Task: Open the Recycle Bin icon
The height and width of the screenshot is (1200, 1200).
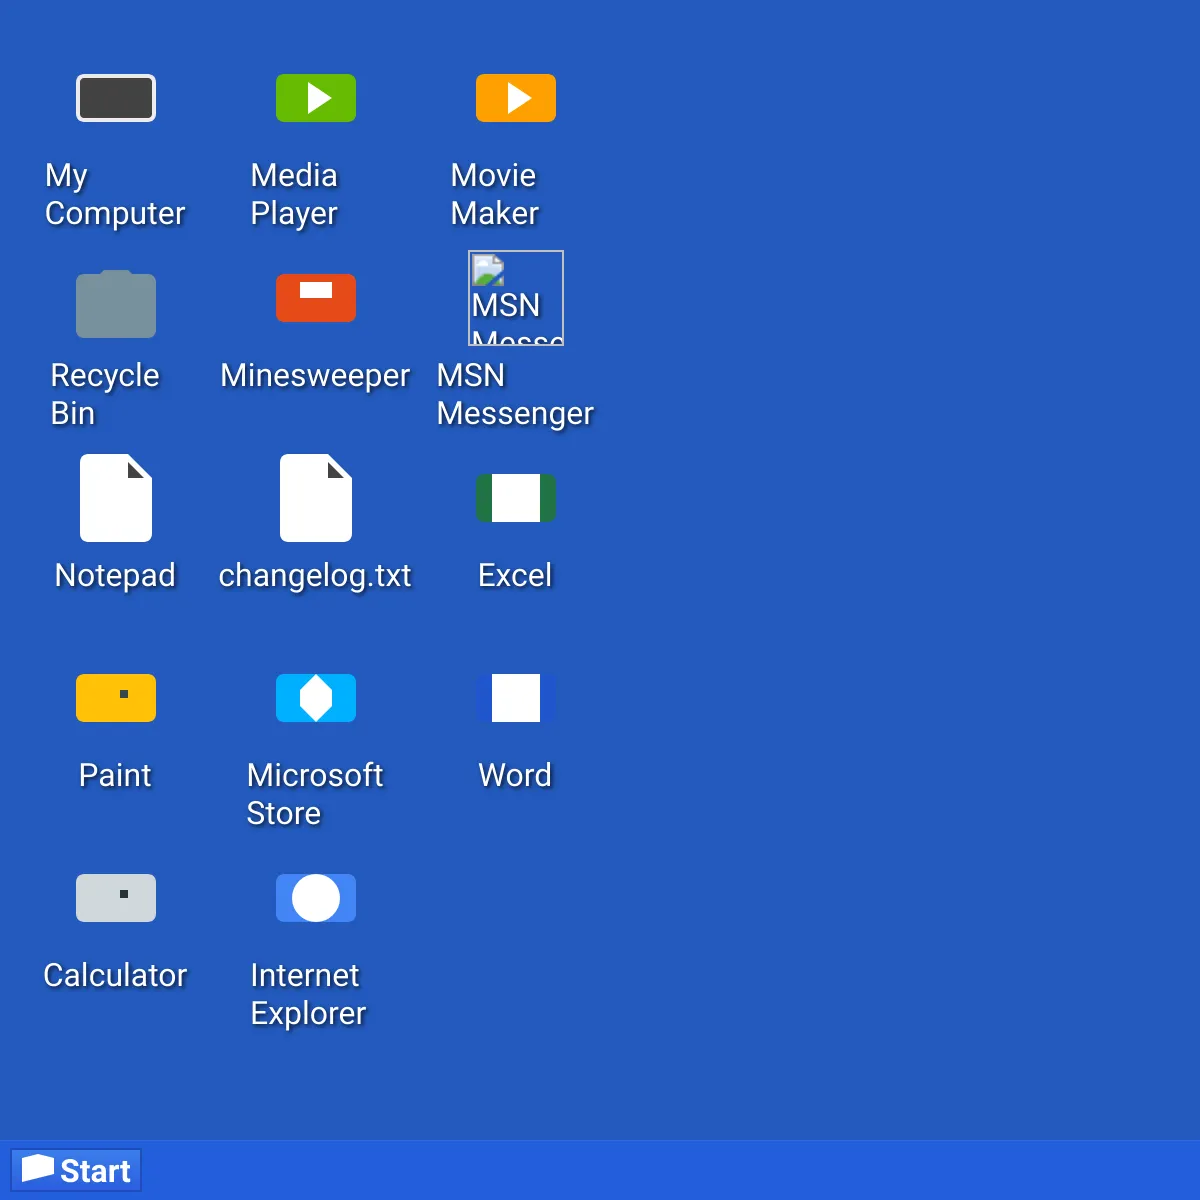Action: 116,304
